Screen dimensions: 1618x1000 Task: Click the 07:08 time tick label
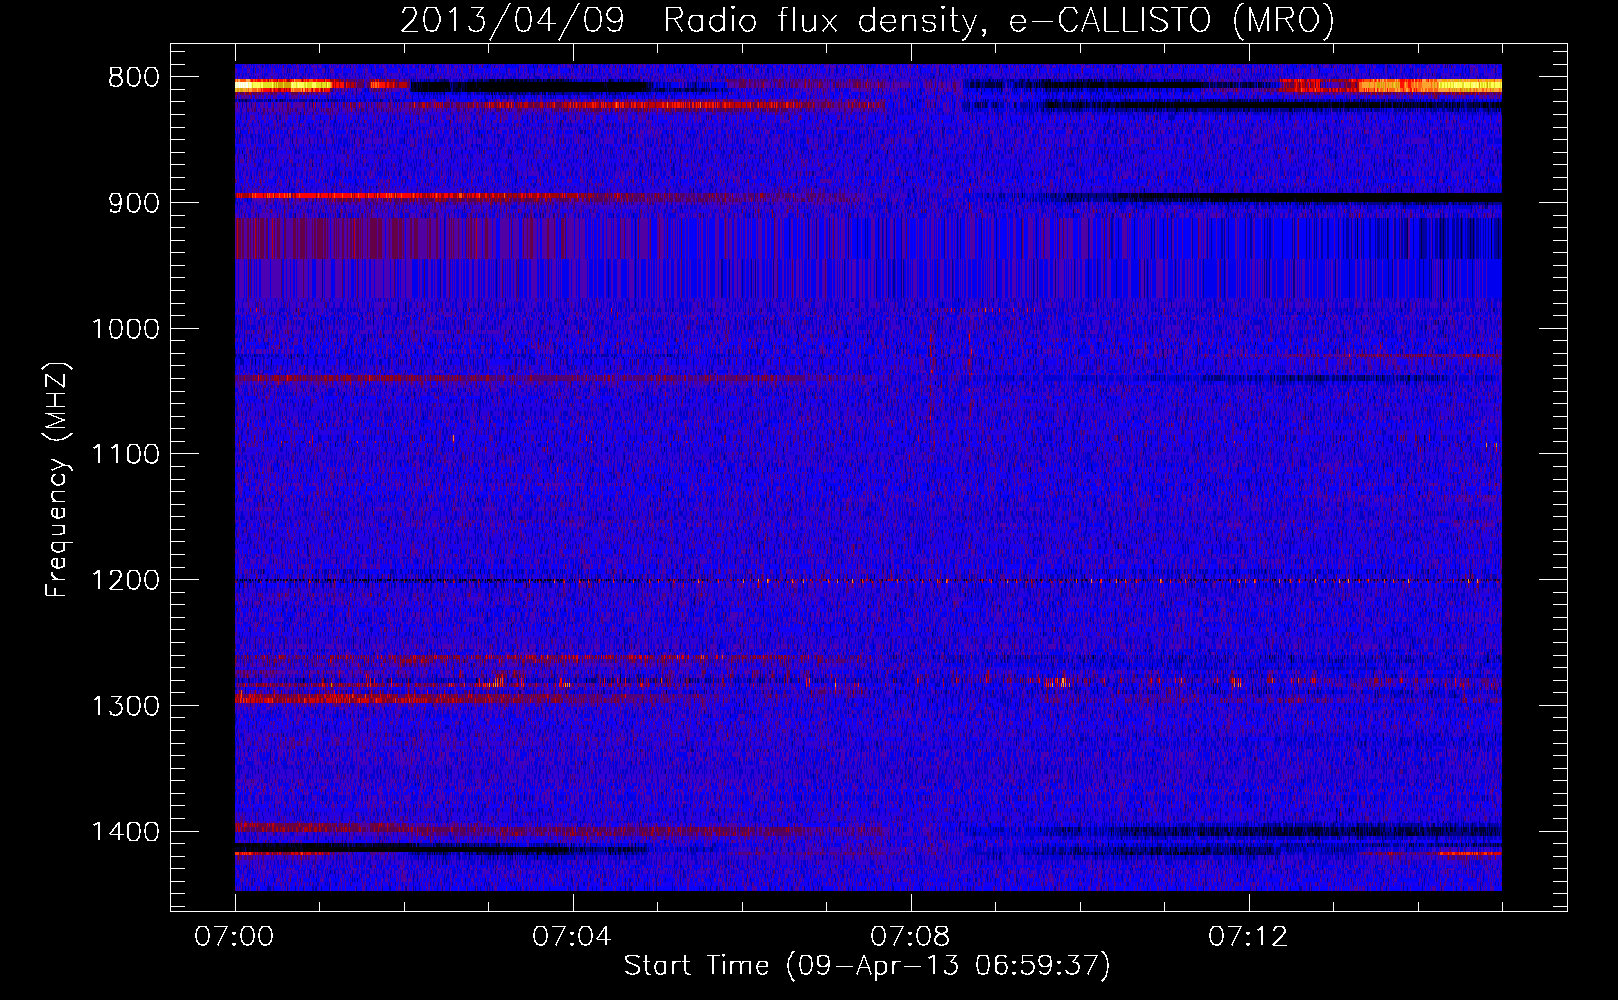point(910,937)
